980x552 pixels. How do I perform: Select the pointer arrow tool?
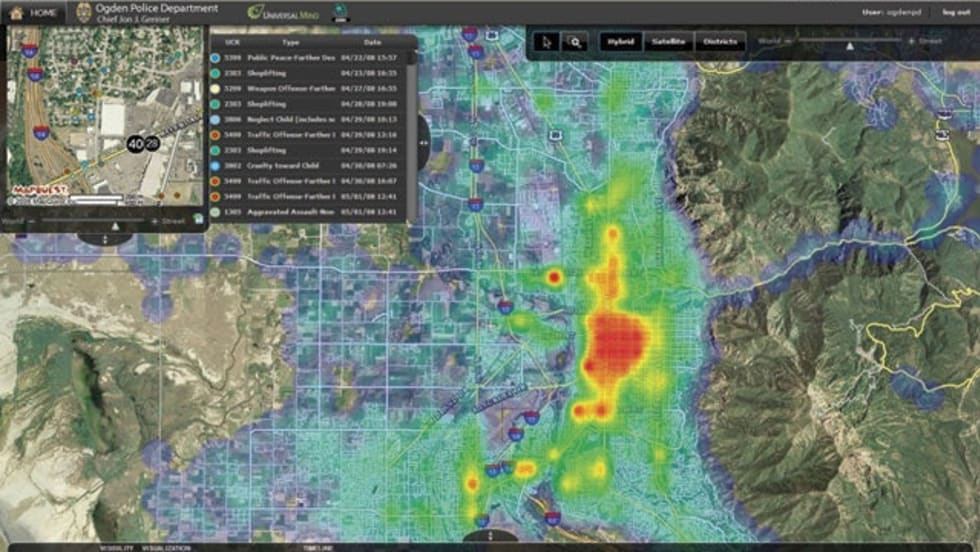click(x=546, y=42)
